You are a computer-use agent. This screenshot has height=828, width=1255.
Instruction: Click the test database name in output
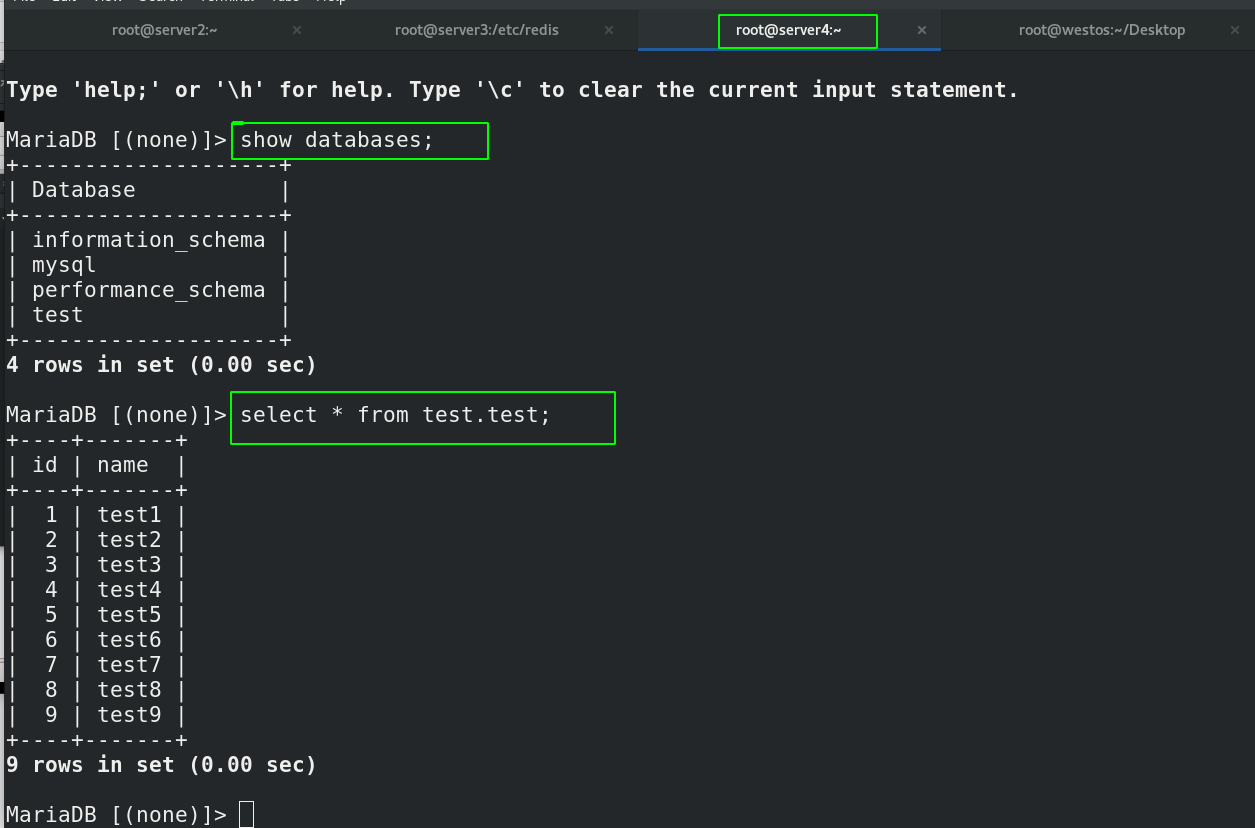[x=57, y=314]
